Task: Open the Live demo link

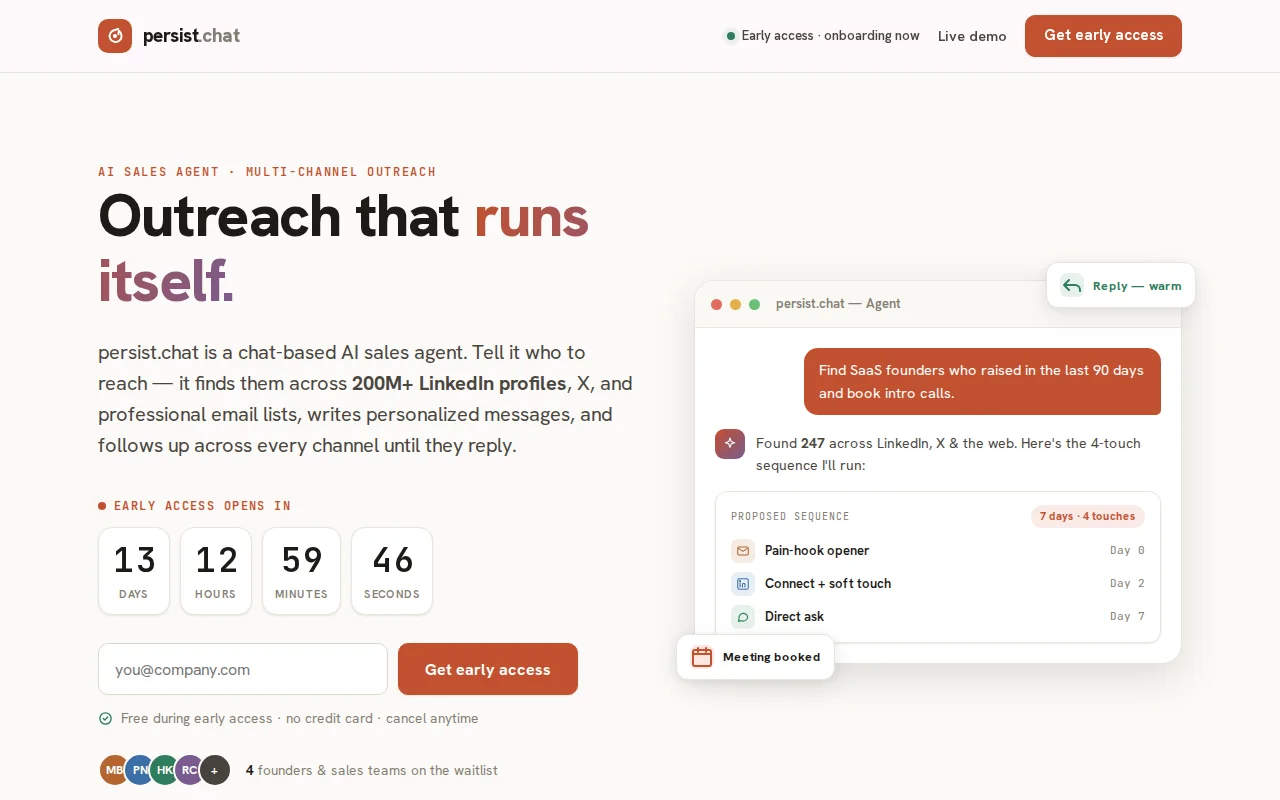Action: [x=972, y=36]
